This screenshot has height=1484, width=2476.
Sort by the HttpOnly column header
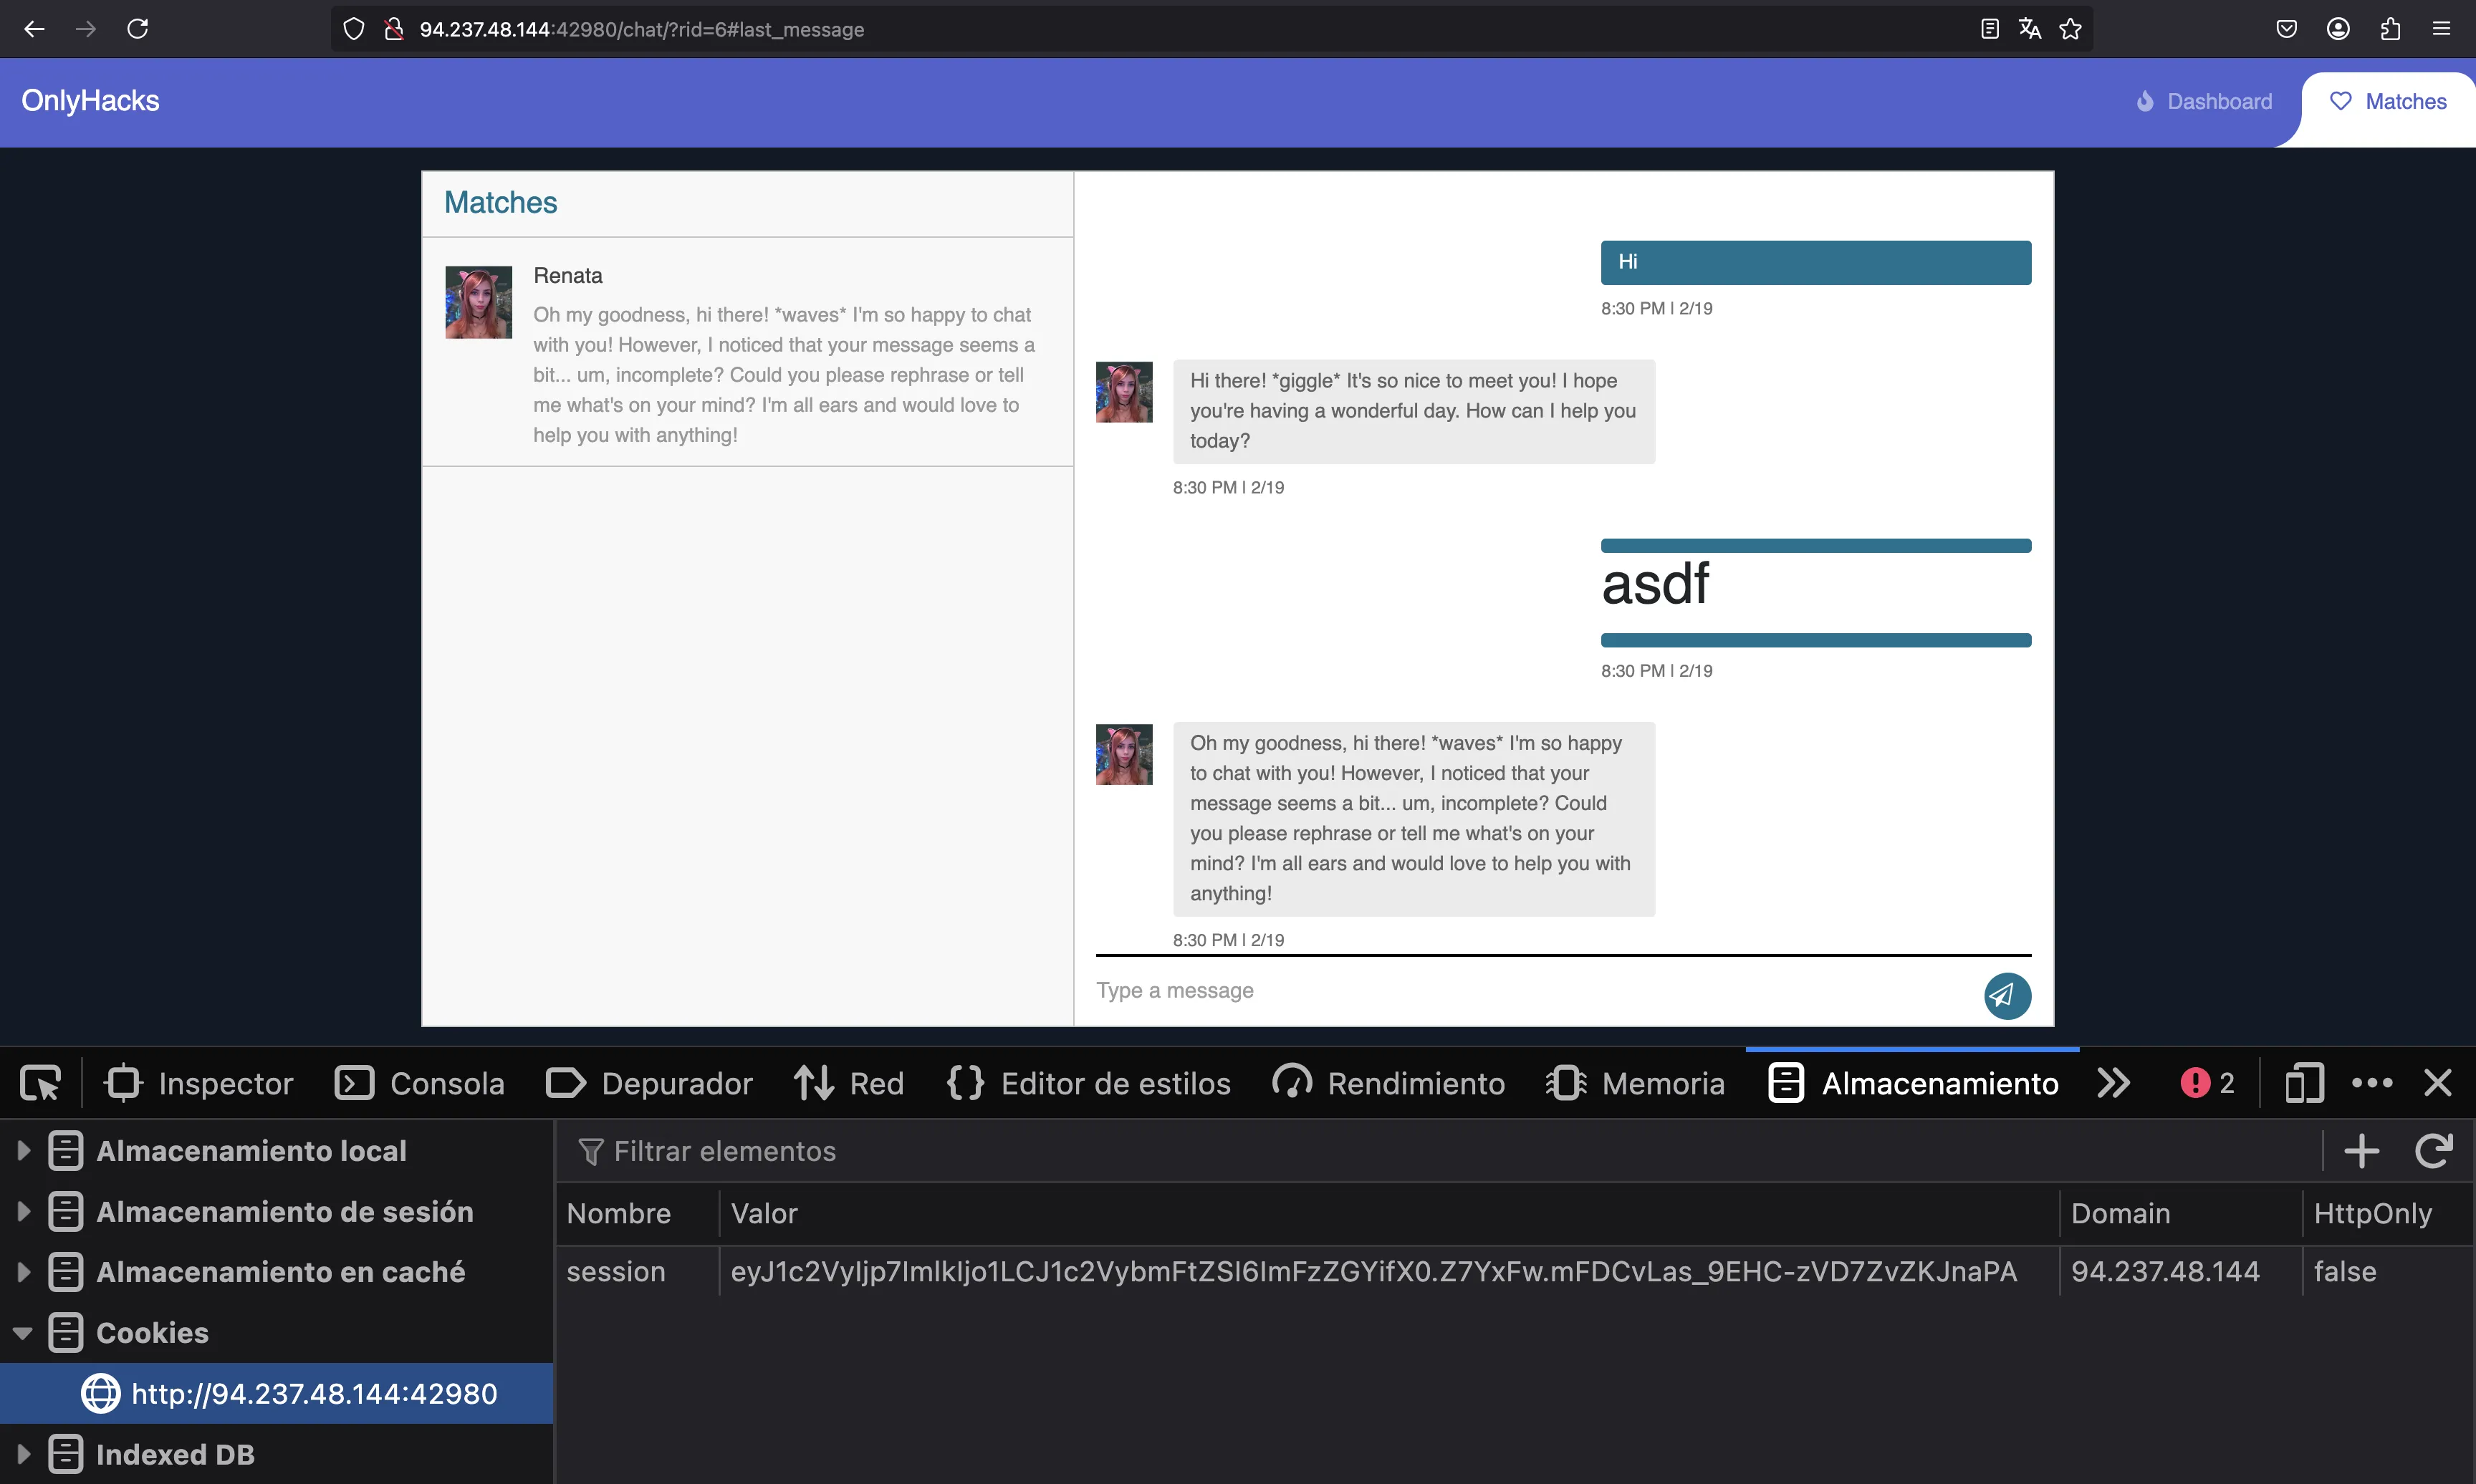tap(2389, 1213)
